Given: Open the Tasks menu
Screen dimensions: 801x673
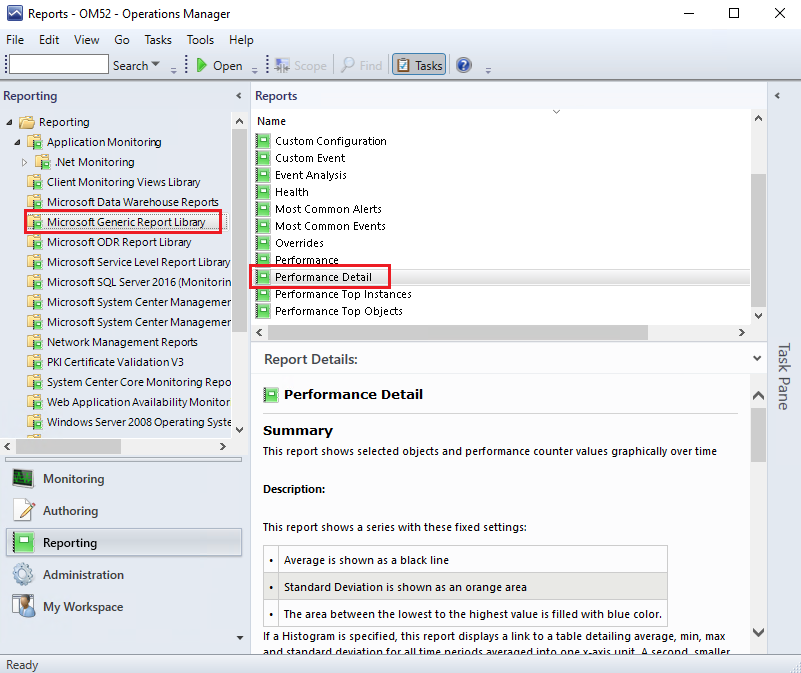Looking at the screenshot, I should [x=158, y=40].
